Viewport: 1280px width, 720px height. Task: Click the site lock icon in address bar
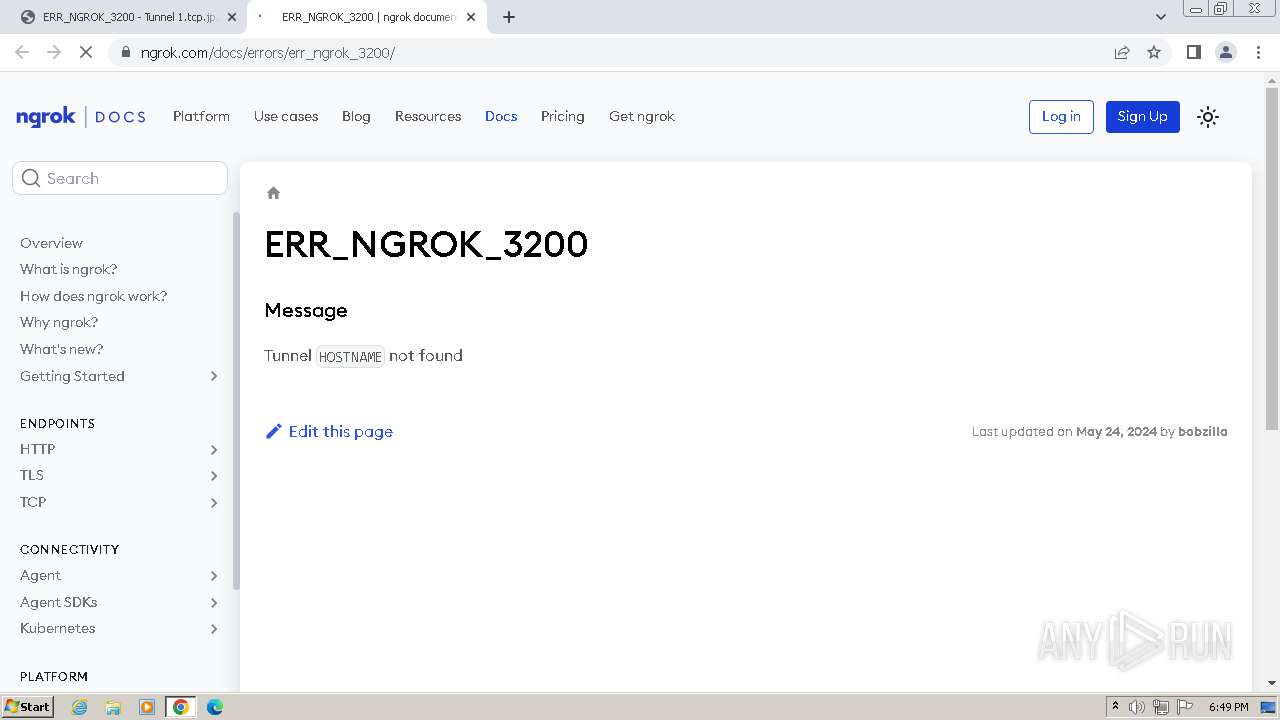click(125, 52)
